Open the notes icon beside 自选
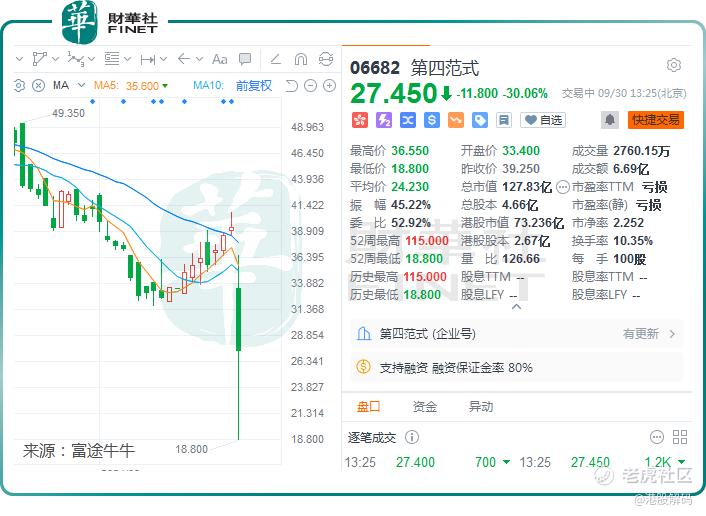 (x=504, y=120)
